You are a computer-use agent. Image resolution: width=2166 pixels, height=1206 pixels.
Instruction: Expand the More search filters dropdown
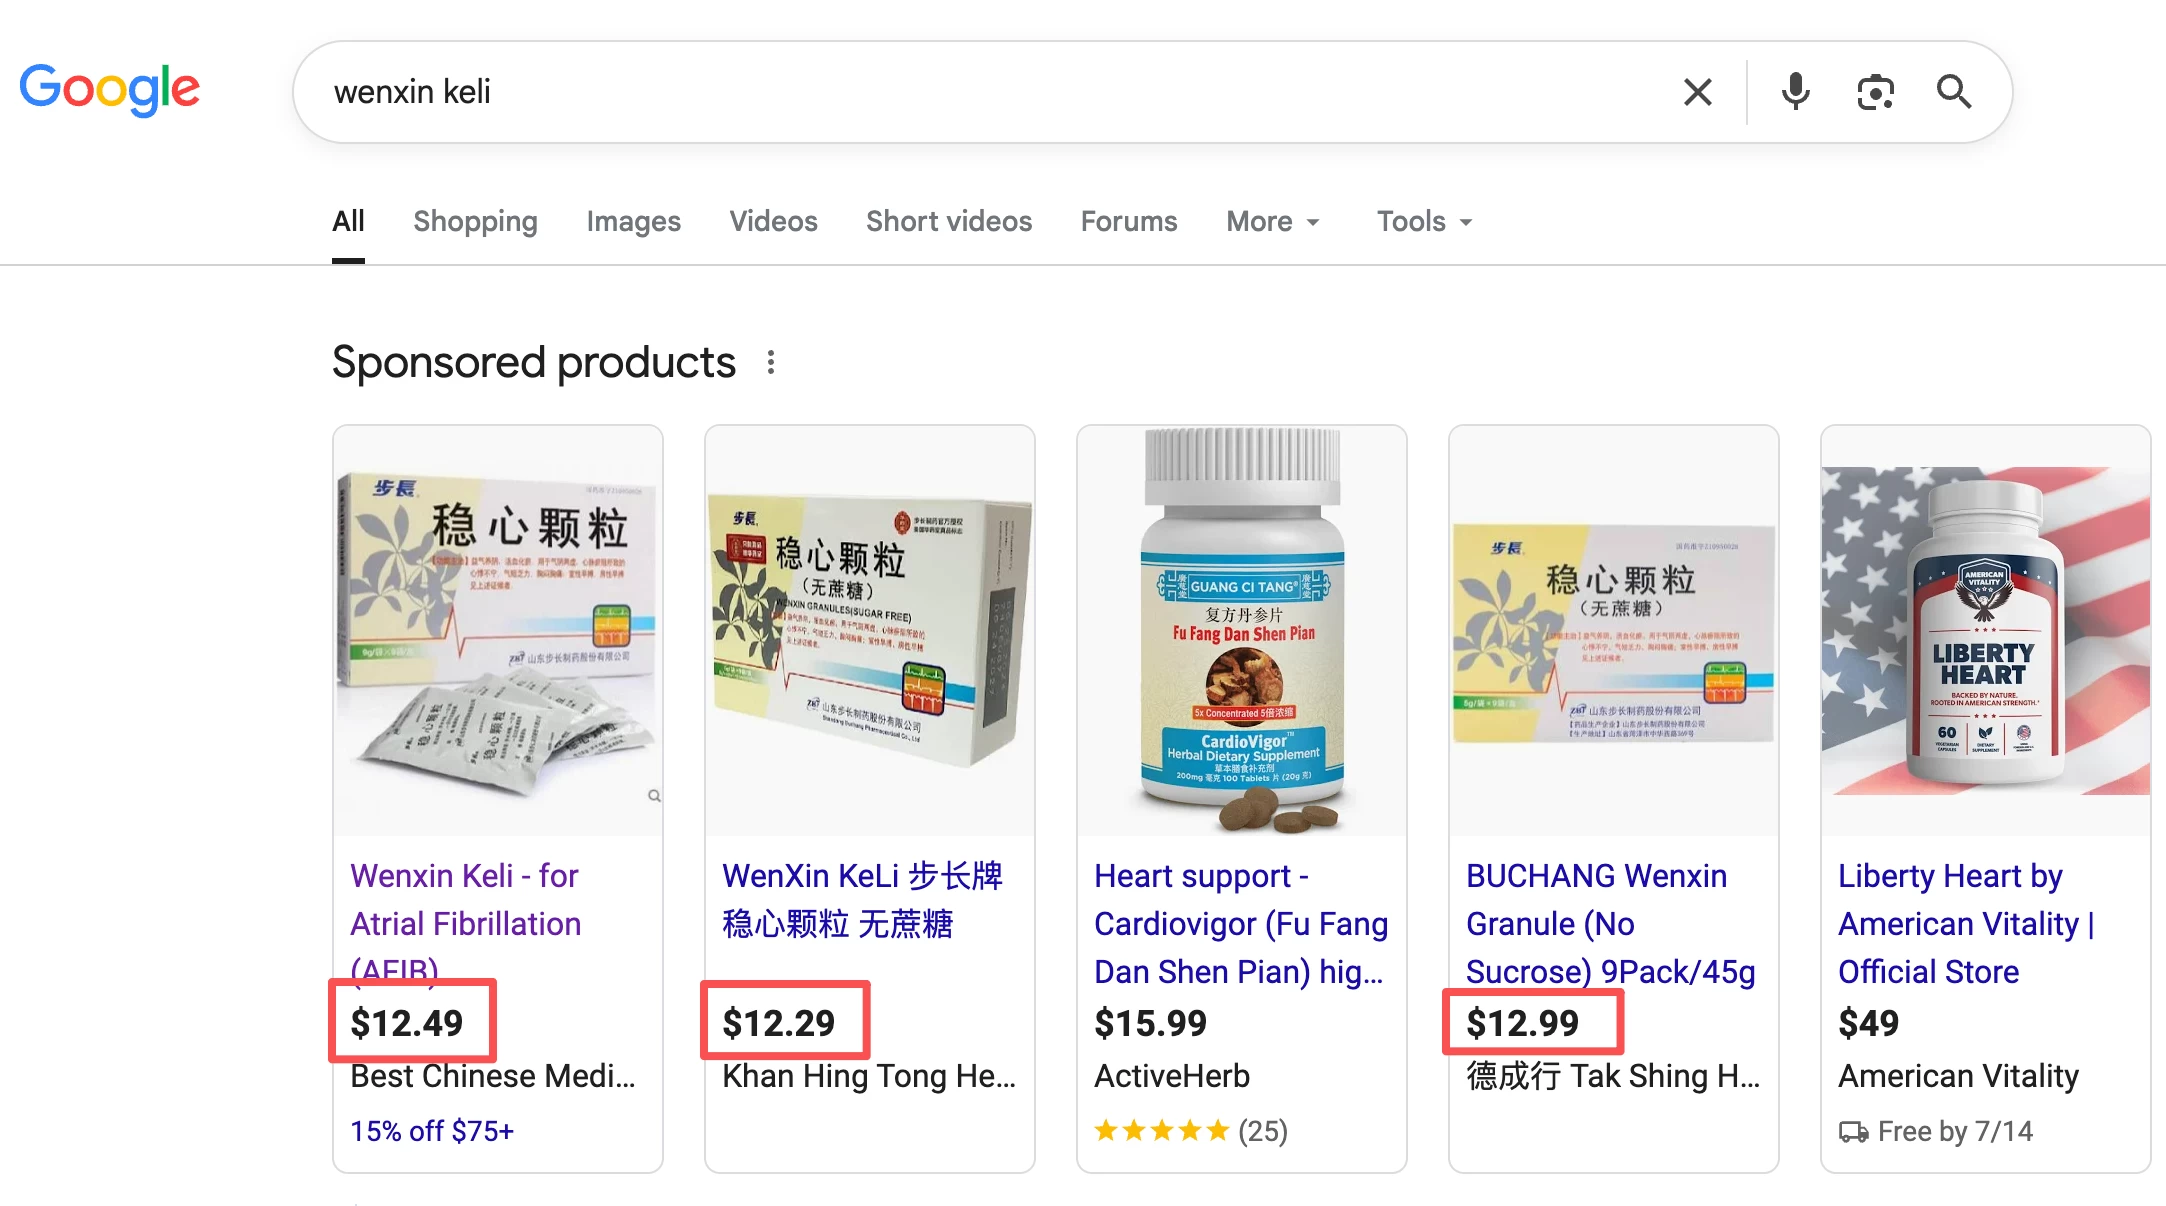tap(1273, 221)
